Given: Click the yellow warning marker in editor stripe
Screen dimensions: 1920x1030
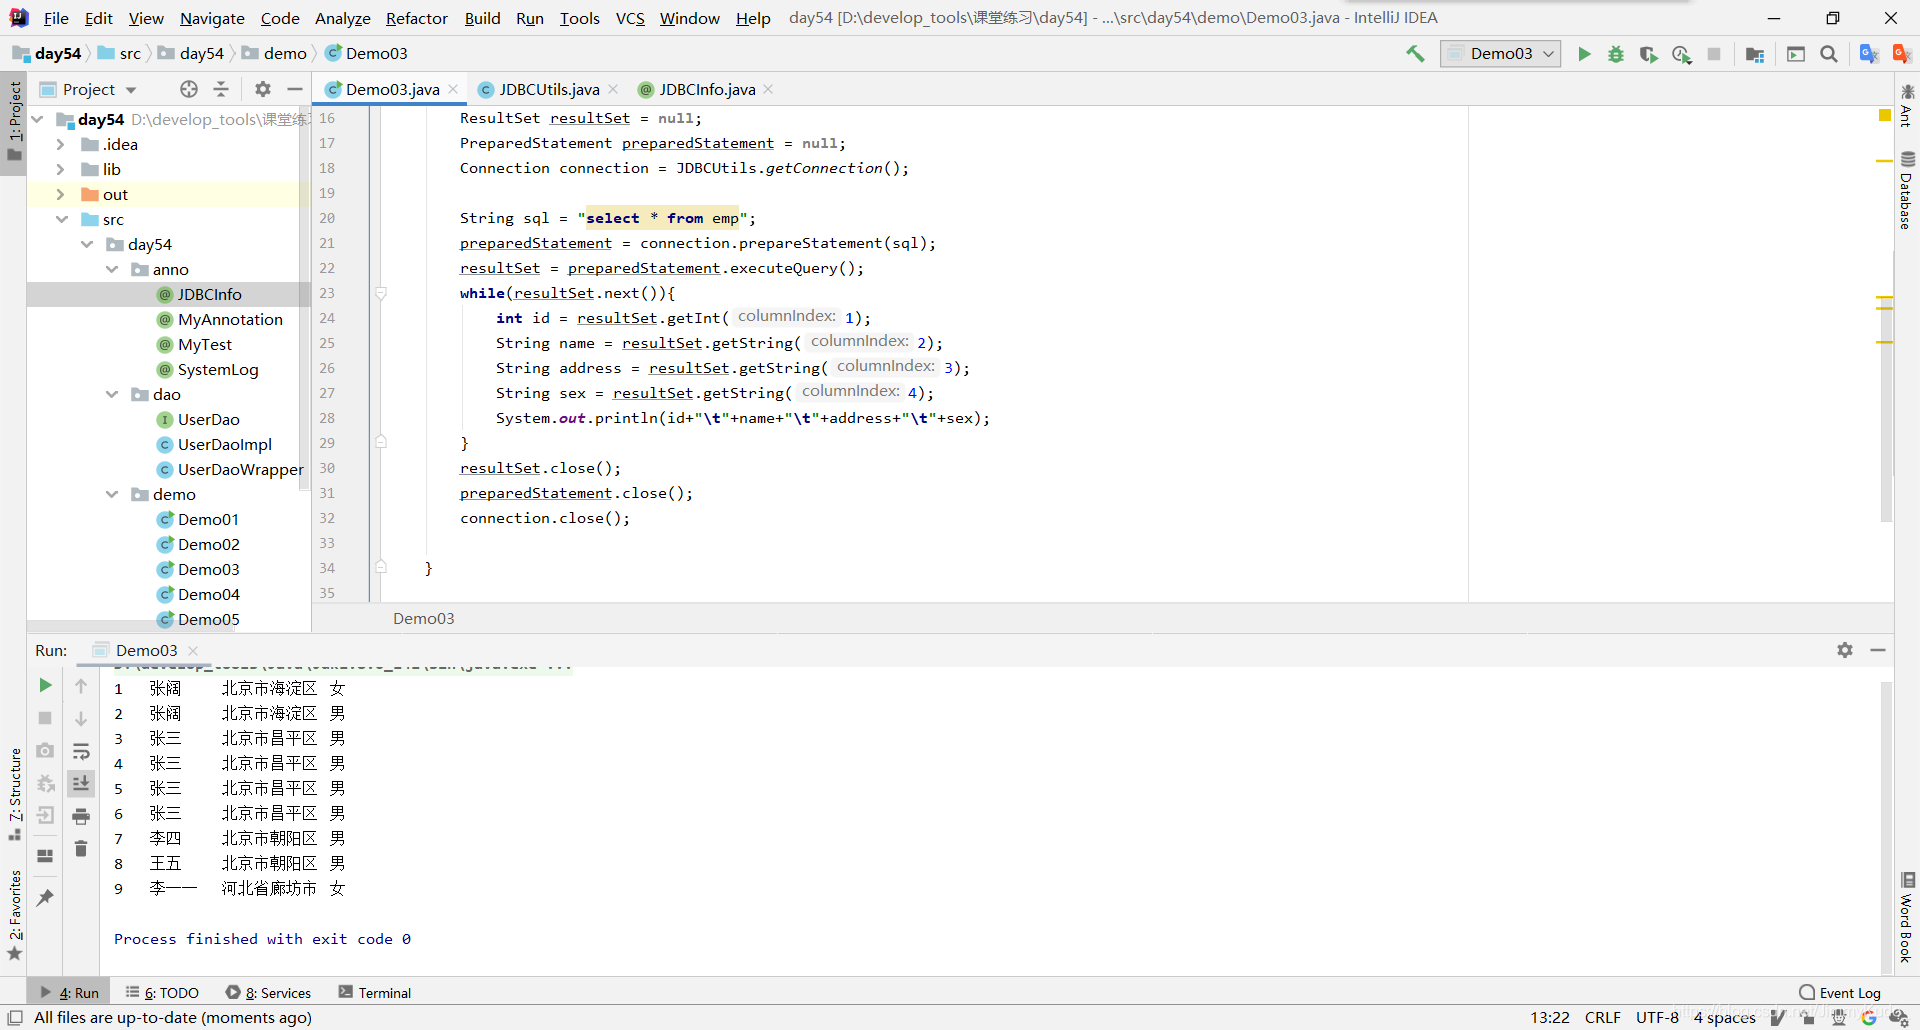Looking at the screenshot, I should point(1885,117).
